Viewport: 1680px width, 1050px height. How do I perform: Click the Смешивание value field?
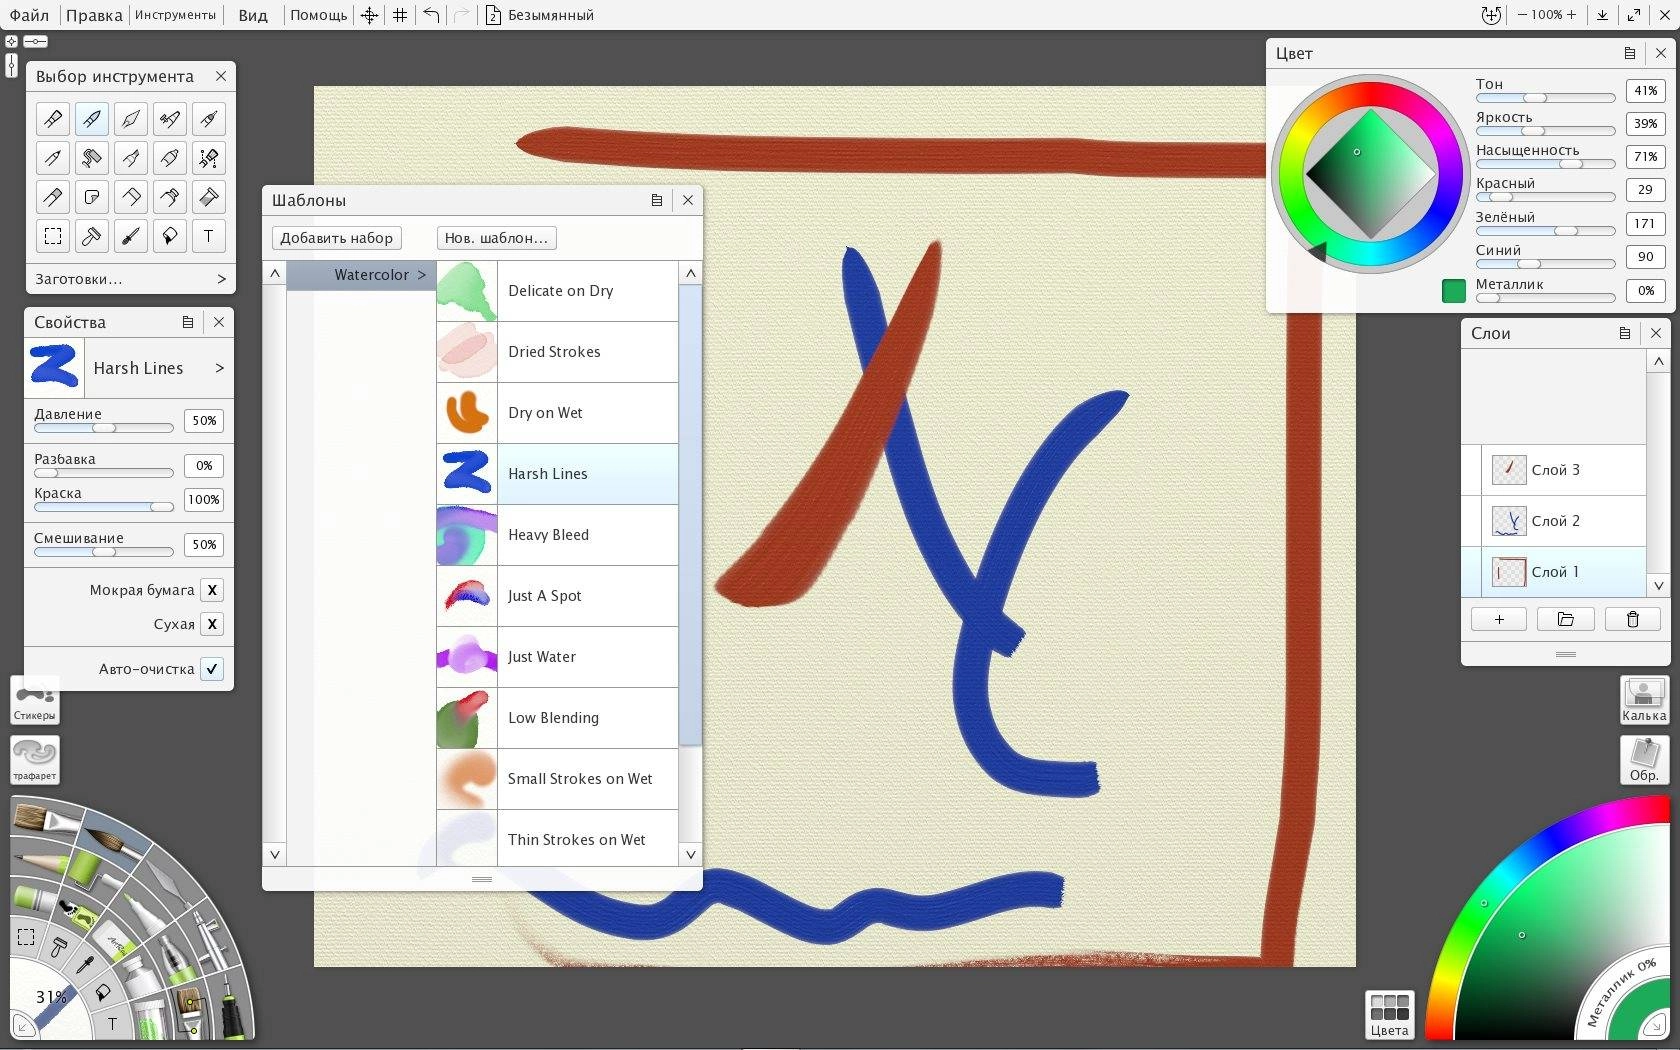click(x=204, y=545)
